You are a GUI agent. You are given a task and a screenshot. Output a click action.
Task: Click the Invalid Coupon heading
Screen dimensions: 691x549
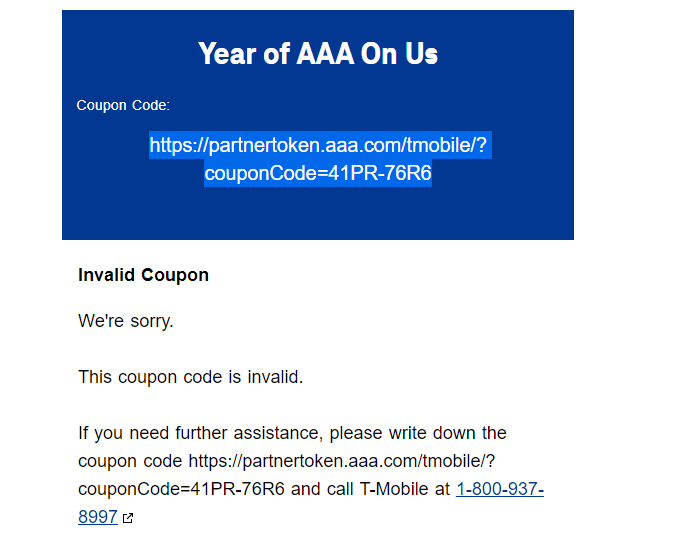[143, 275]
